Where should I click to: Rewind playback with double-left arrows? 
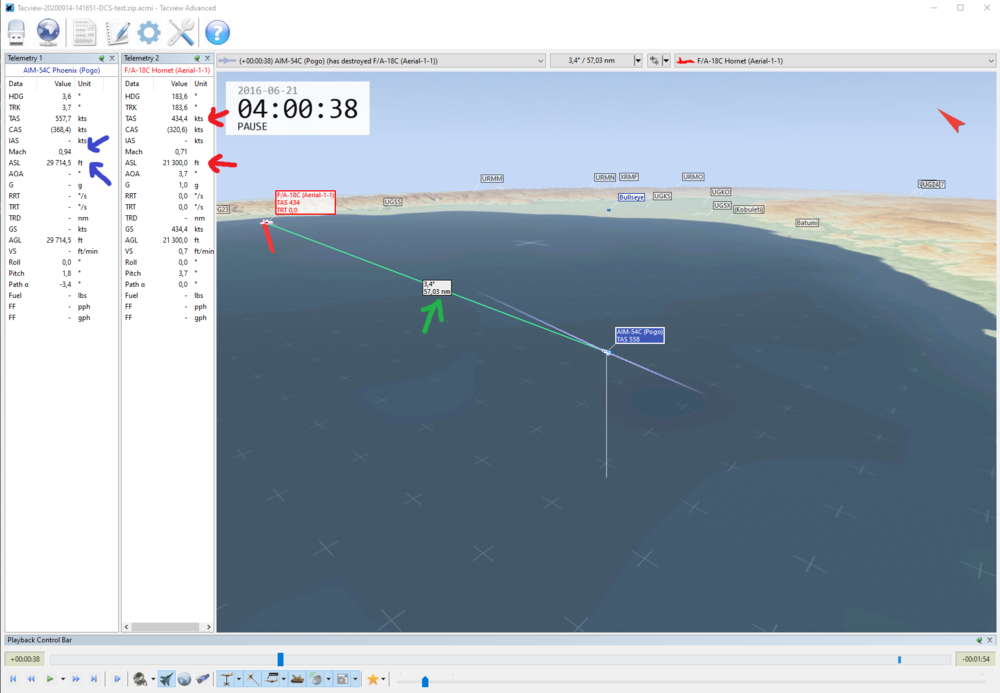tap(31, 679)
